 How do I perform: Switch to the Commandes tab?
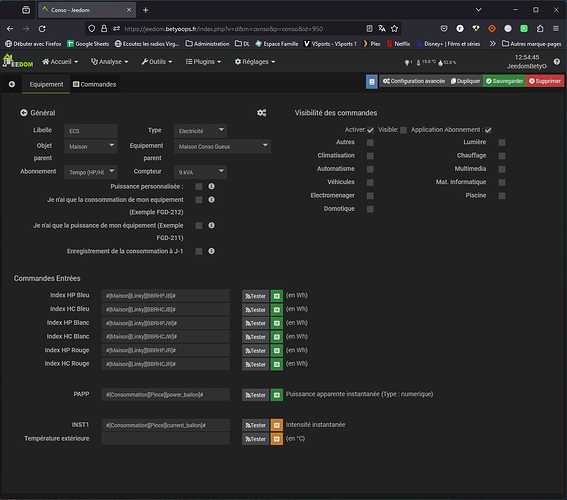coord(94,84)
